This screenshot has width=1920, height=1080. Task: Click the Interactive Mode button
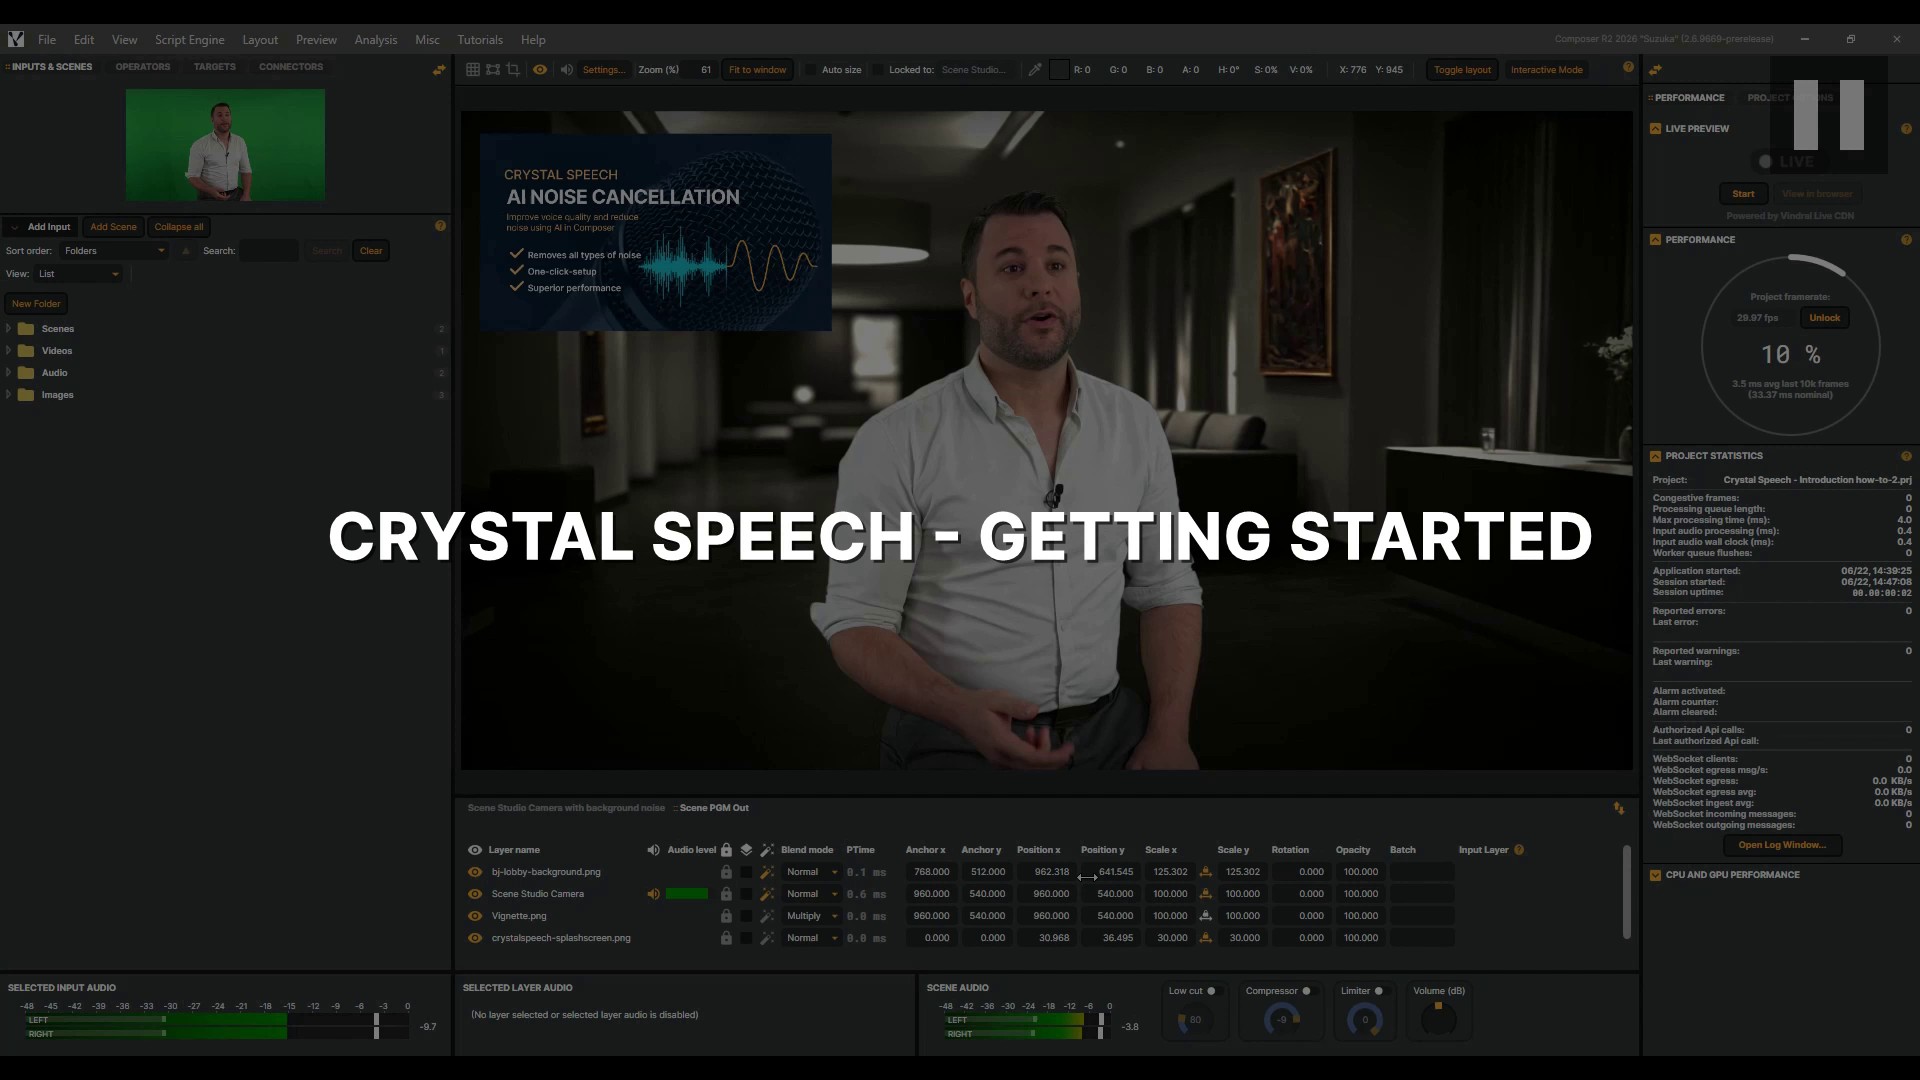click(x=1546, y=70)
